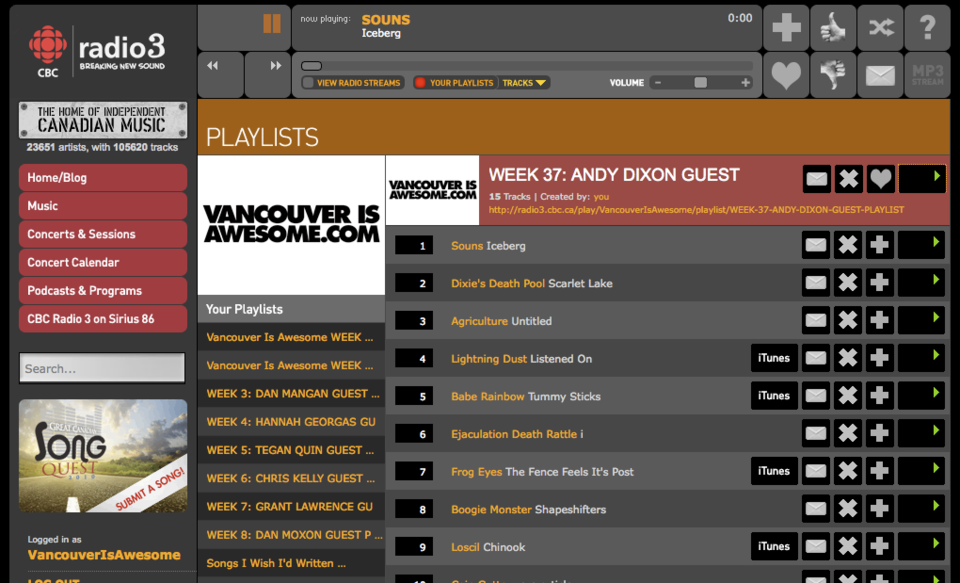This screenshot has width=960, height=583.
Task: Remove Dixie's Death Pool Scarlet Lake
Action: point(847,283)
